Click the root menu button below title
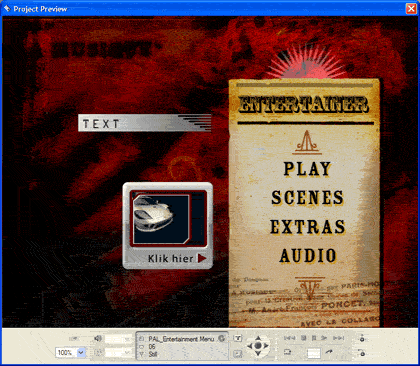Image resolution: width=420 pixels, height=366 pixels. [x=237, y=354]
